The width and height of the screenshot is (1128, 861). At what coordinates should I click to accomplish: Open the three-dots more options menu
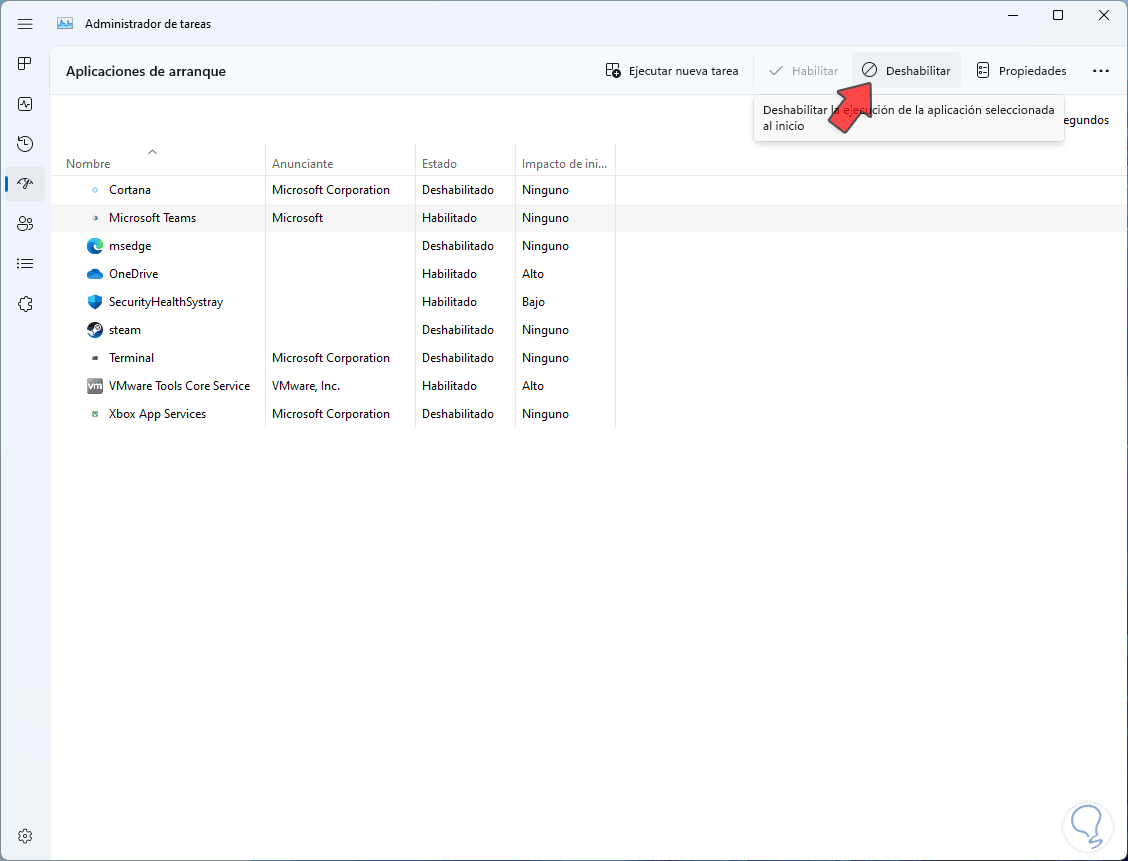click(1101, 70)
